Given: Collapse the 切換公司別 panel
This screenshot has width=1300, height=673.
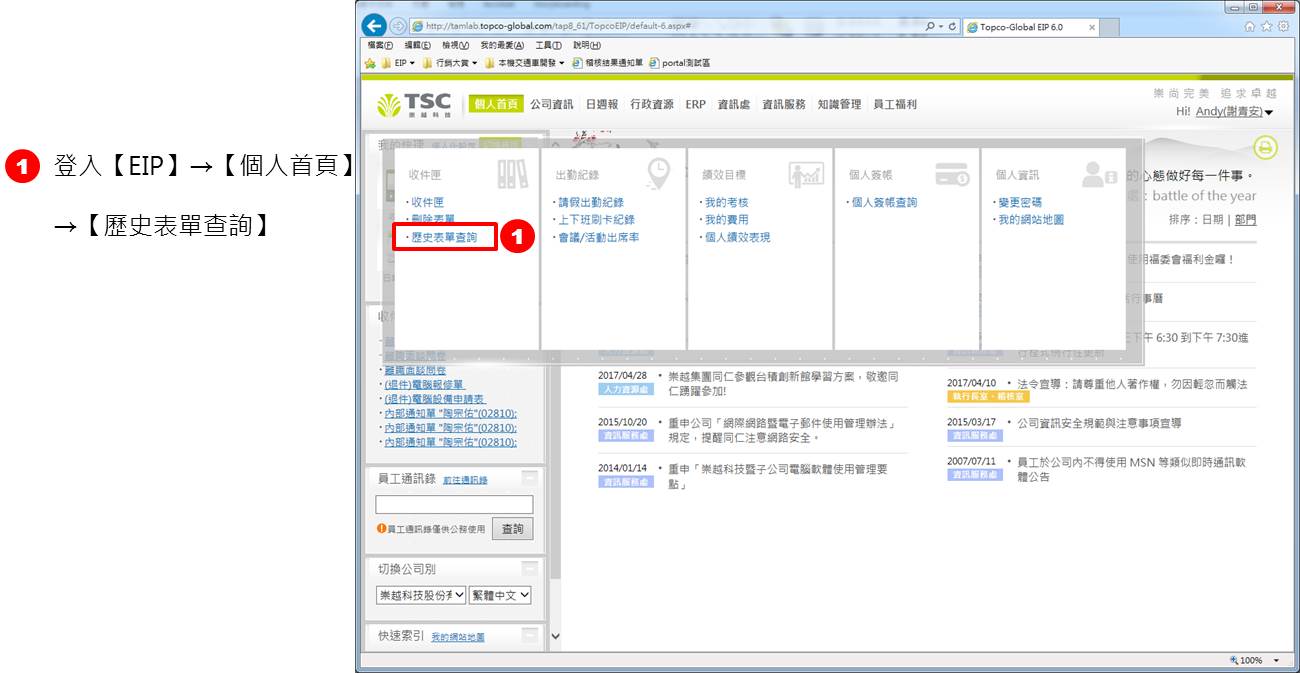Looking at the screenshot, I should (x=529, y=568).
